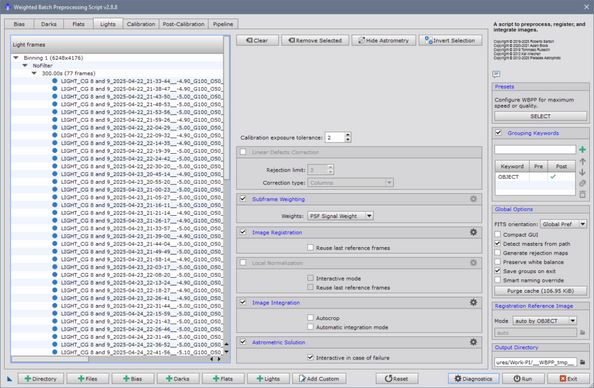
Task: Reset the script settings
Action: point(397,379)
